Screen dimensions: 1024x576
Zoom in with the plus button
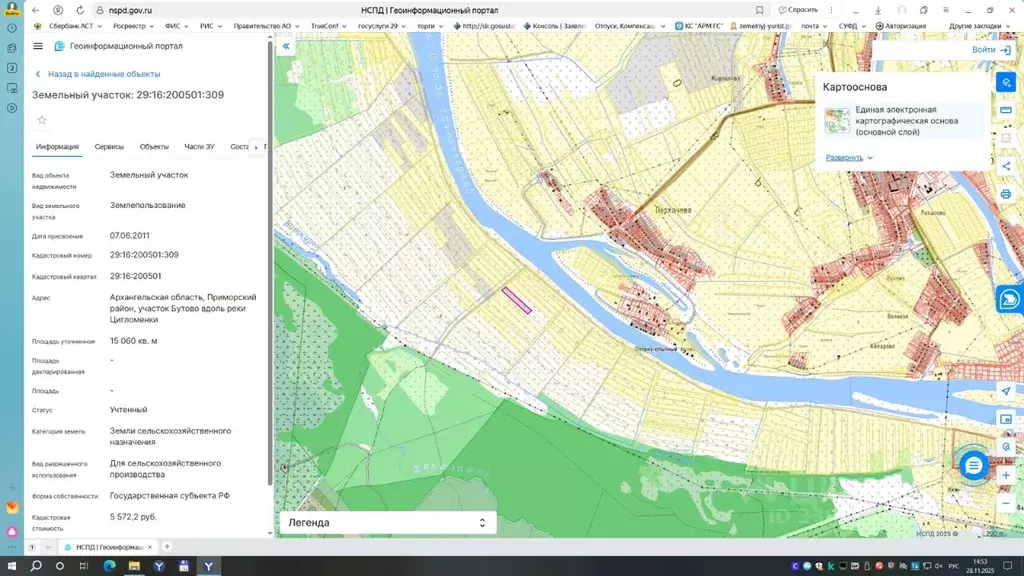(1006, 475)
